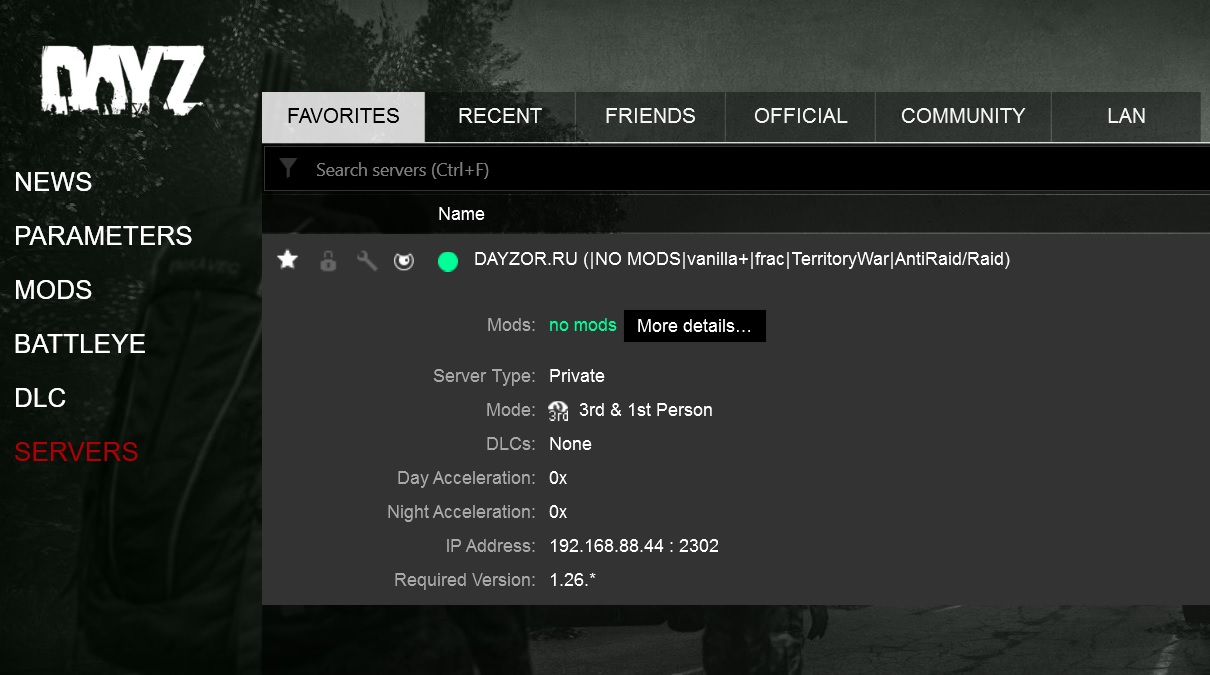Click the wrench icon on DAYZOR.RU row
The image size is (1210, 675).
(x=367, y=261)
